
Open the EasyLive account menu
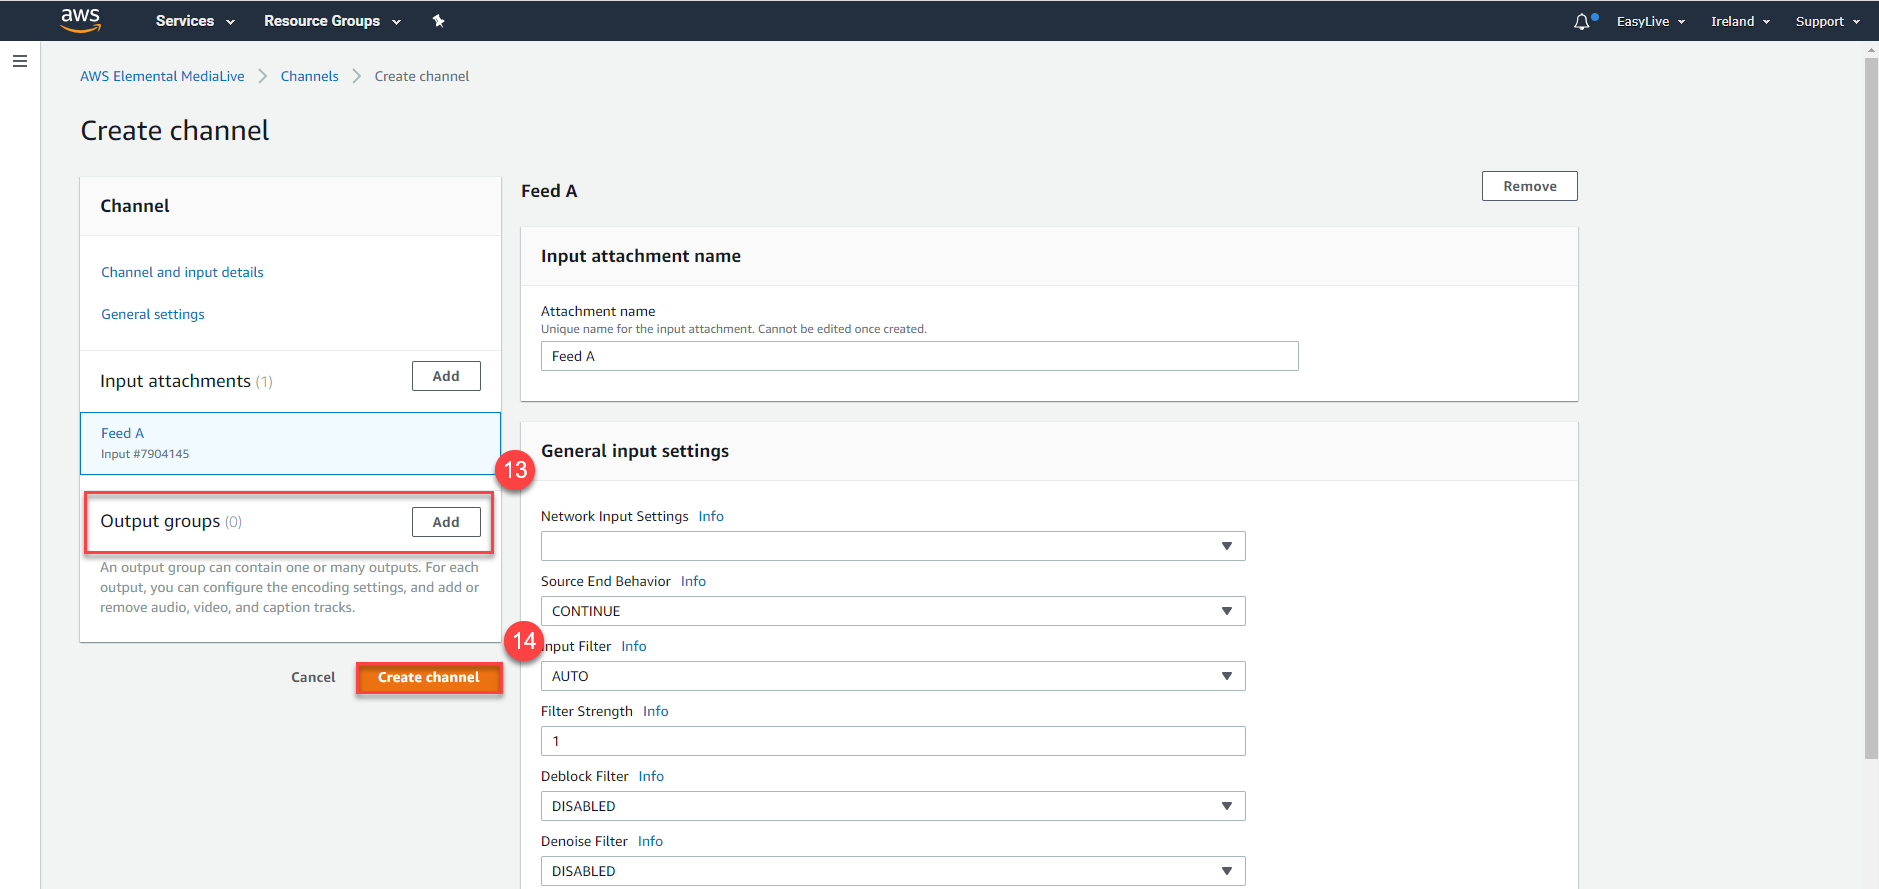pos(1651,21)
